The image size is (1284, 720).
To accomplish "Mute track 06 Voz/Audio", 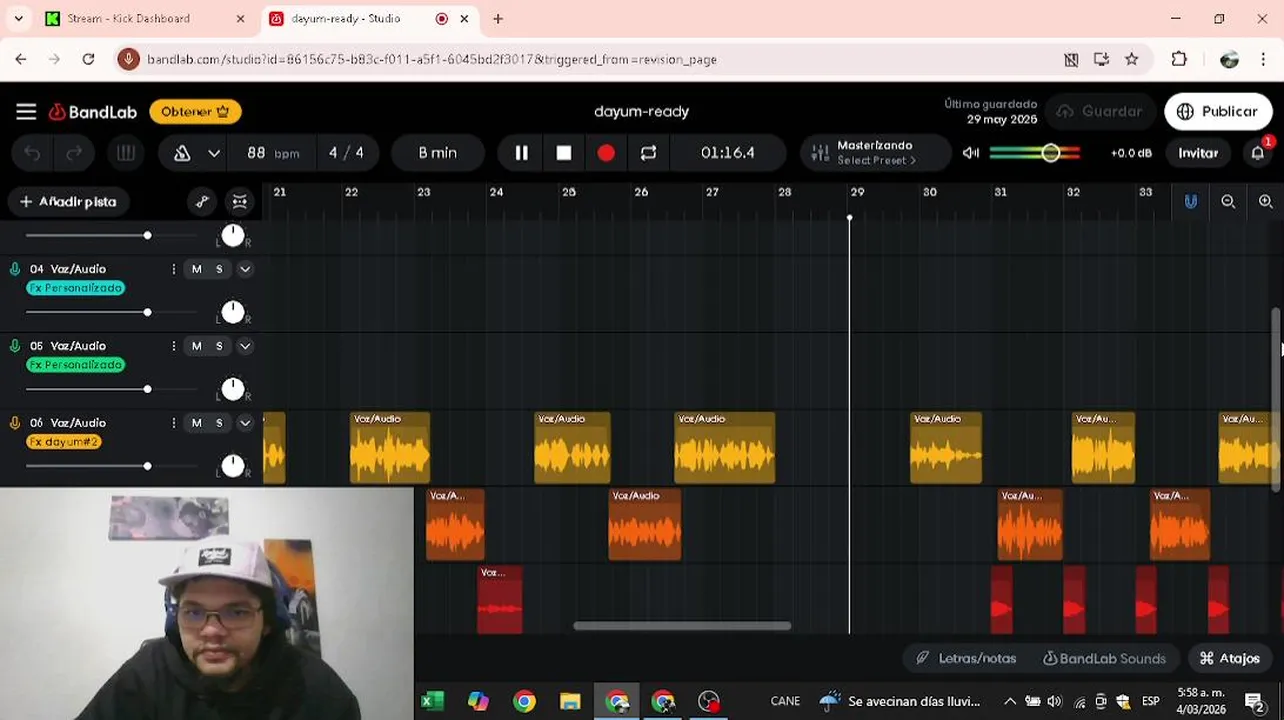I will pyautogui.click(x=196, y=423).
